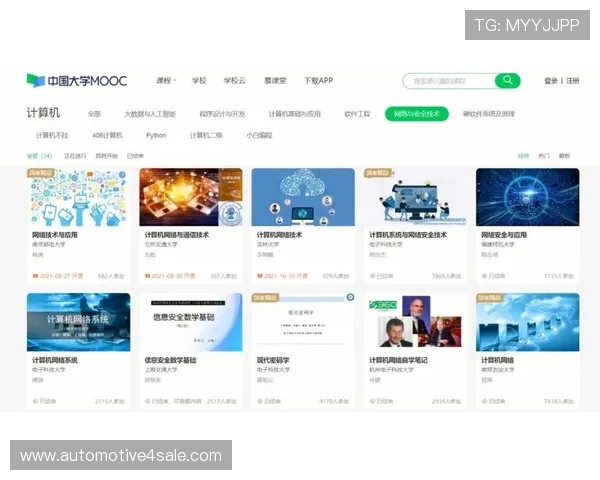
Task: Filter courses by 已结束 status
Action: click(x=135, y=156)
